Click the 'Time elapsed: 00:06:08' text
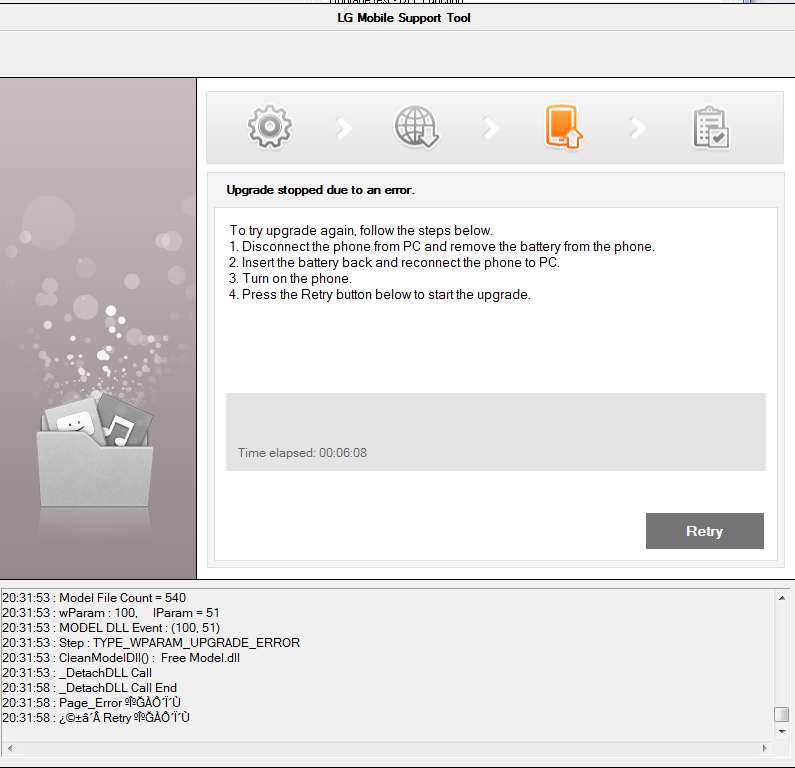The image size is (795, 768). point(302,453)
